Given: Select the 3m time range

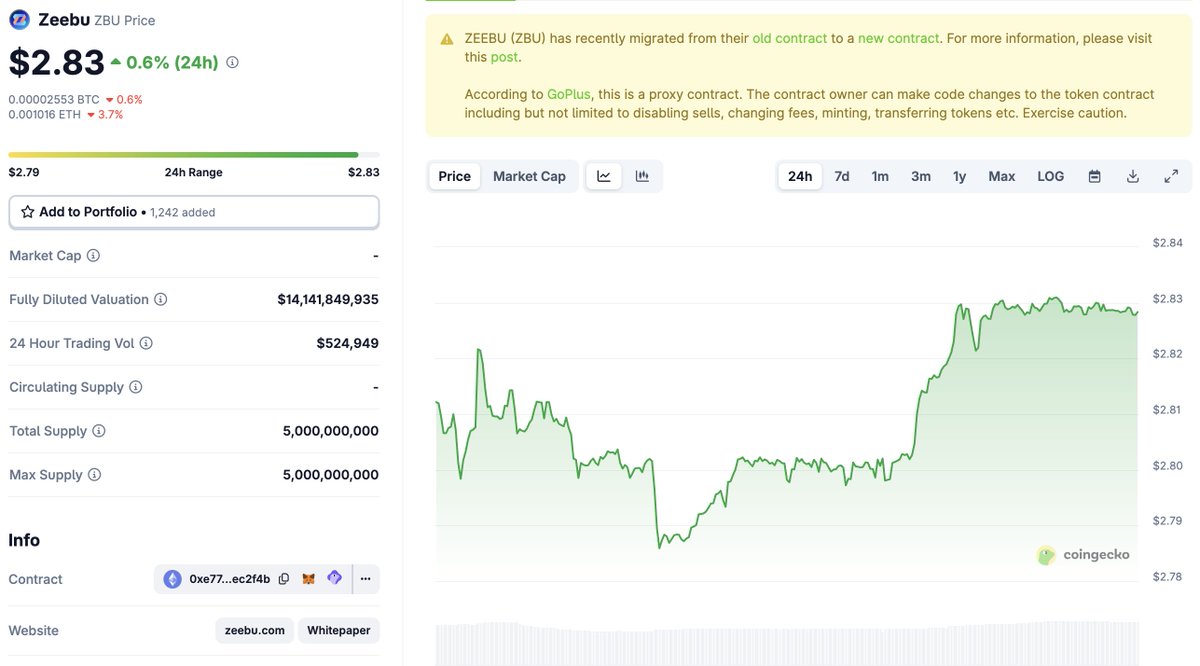Looking at the screenshot, I should [x=921, y=176].
